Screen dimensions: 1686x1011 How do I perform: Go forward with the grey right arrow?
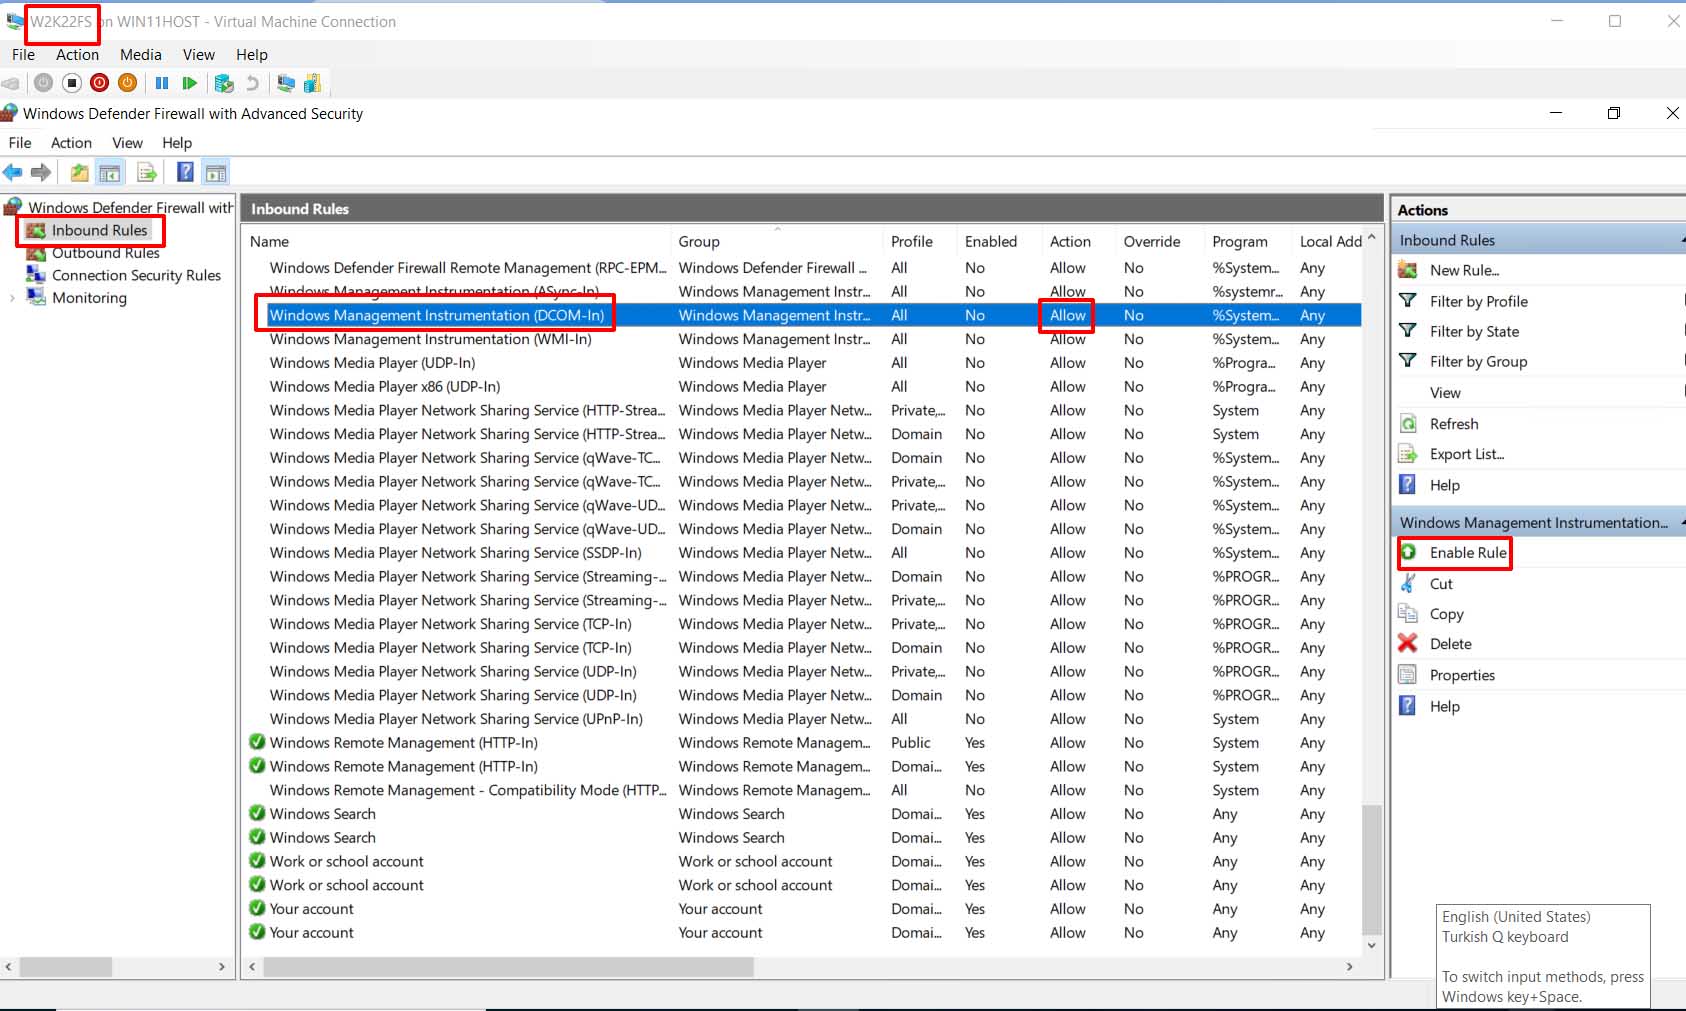pos(41,173)
